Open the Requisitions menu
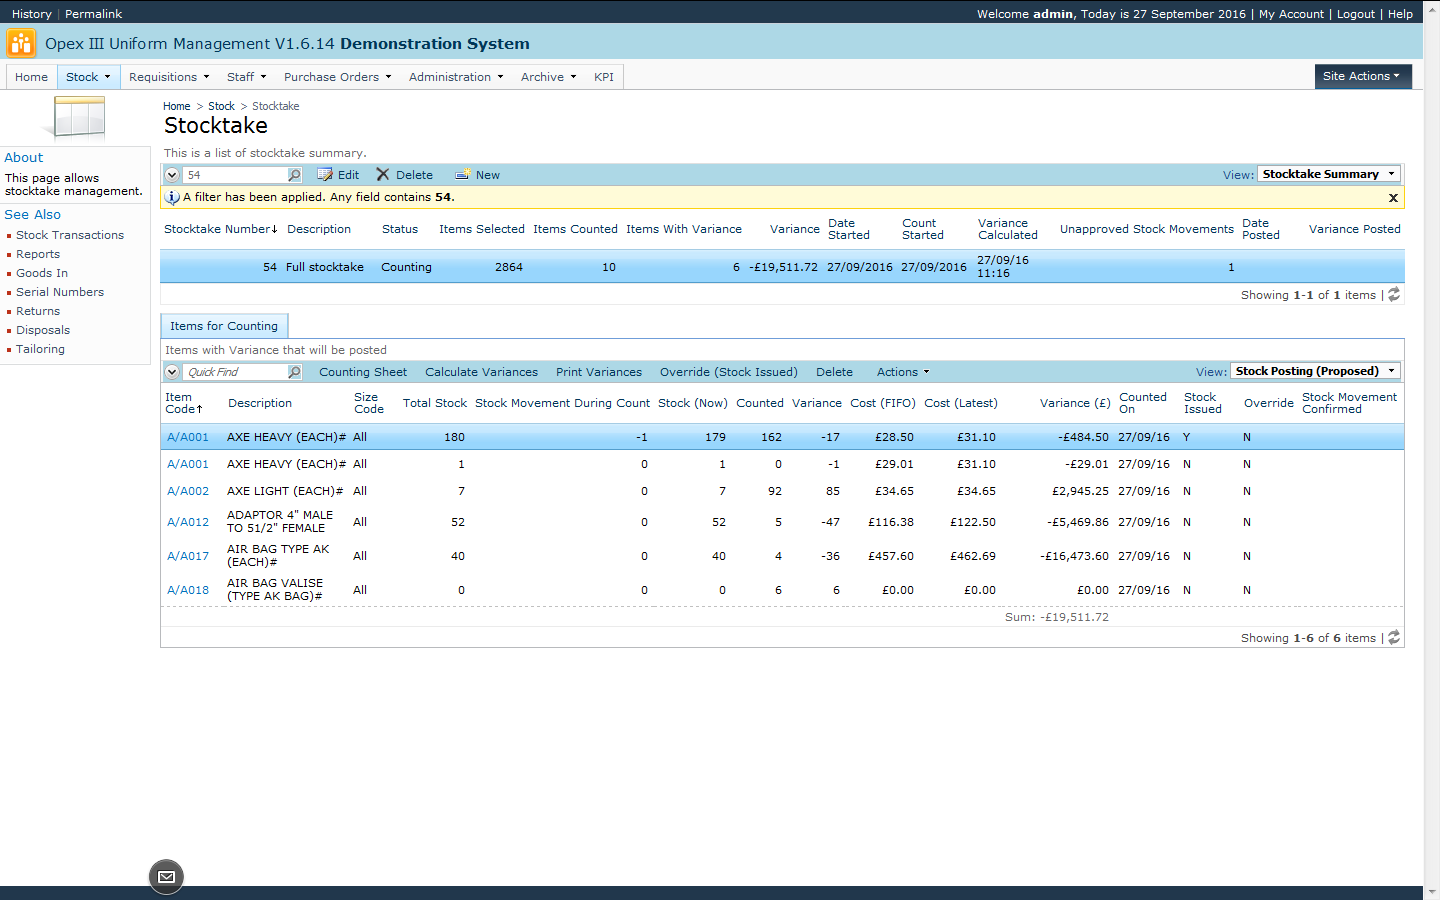 [169, 77]
